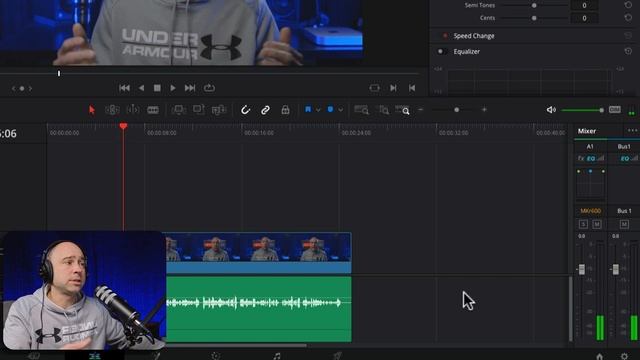The image size is (640, 360).
Task: Click the A1 pan control grid
Action: point(591,184)
